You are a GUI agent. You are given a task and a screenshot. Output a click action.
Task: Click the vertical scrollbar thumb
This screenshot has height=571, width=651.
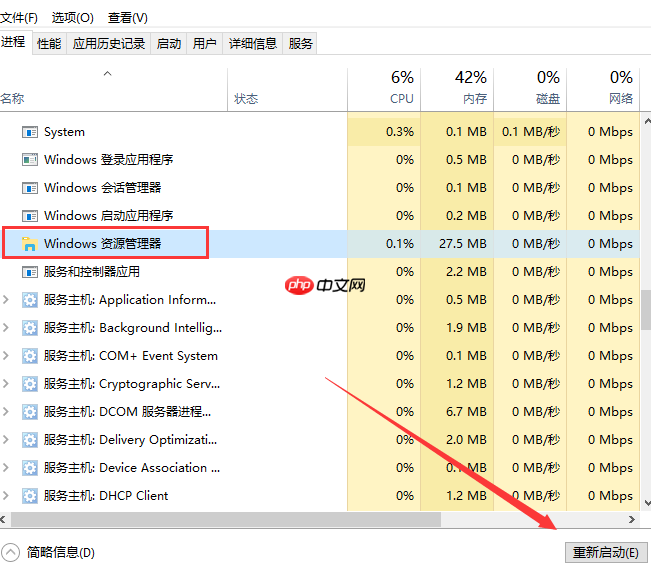pyautogui.click(x=646, y=309)
